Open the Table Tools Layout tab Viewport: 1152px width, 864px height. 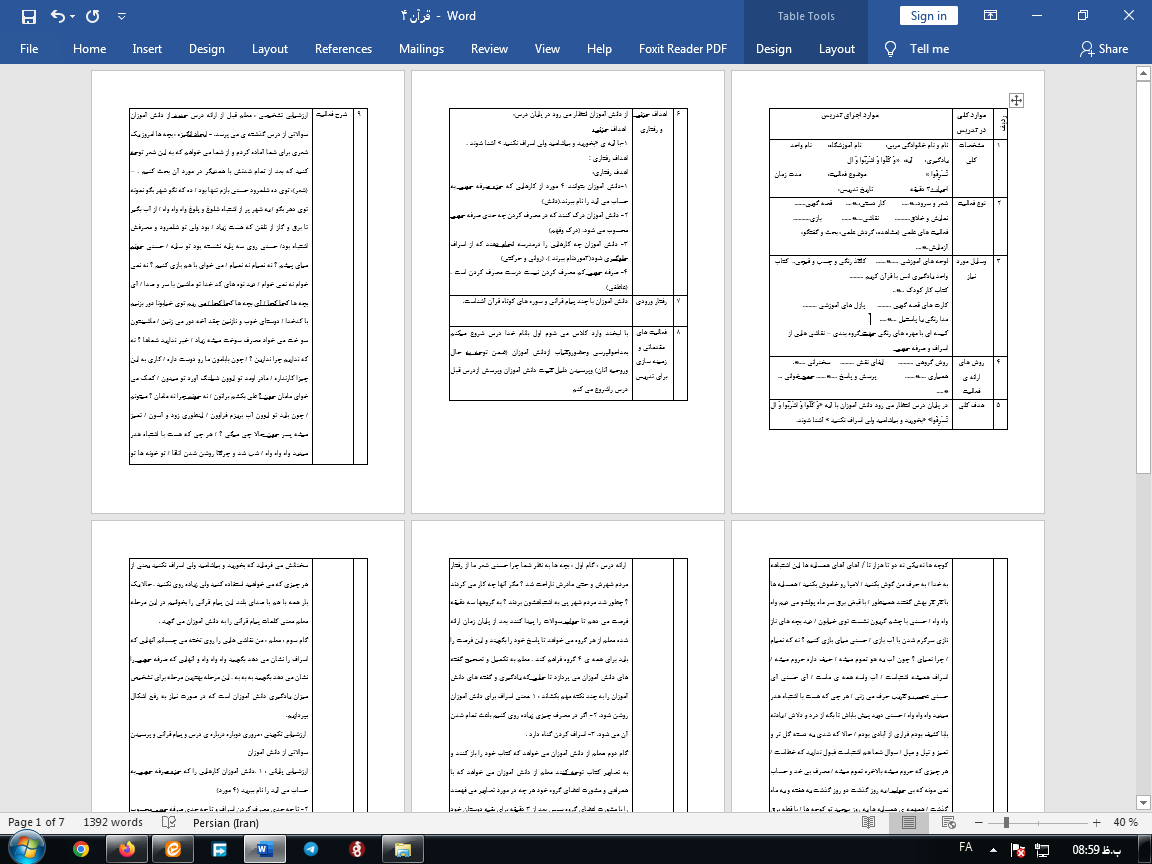coord(837,48)
